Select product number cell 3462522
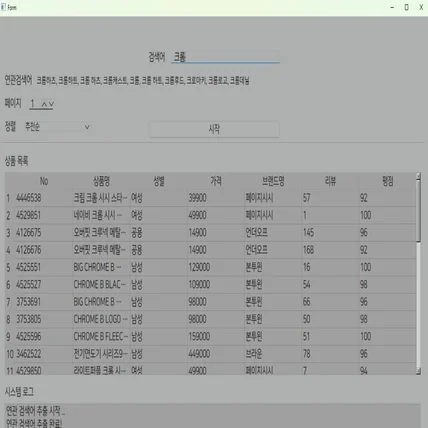Screen dimensions: 428x428 click(44, 354)
